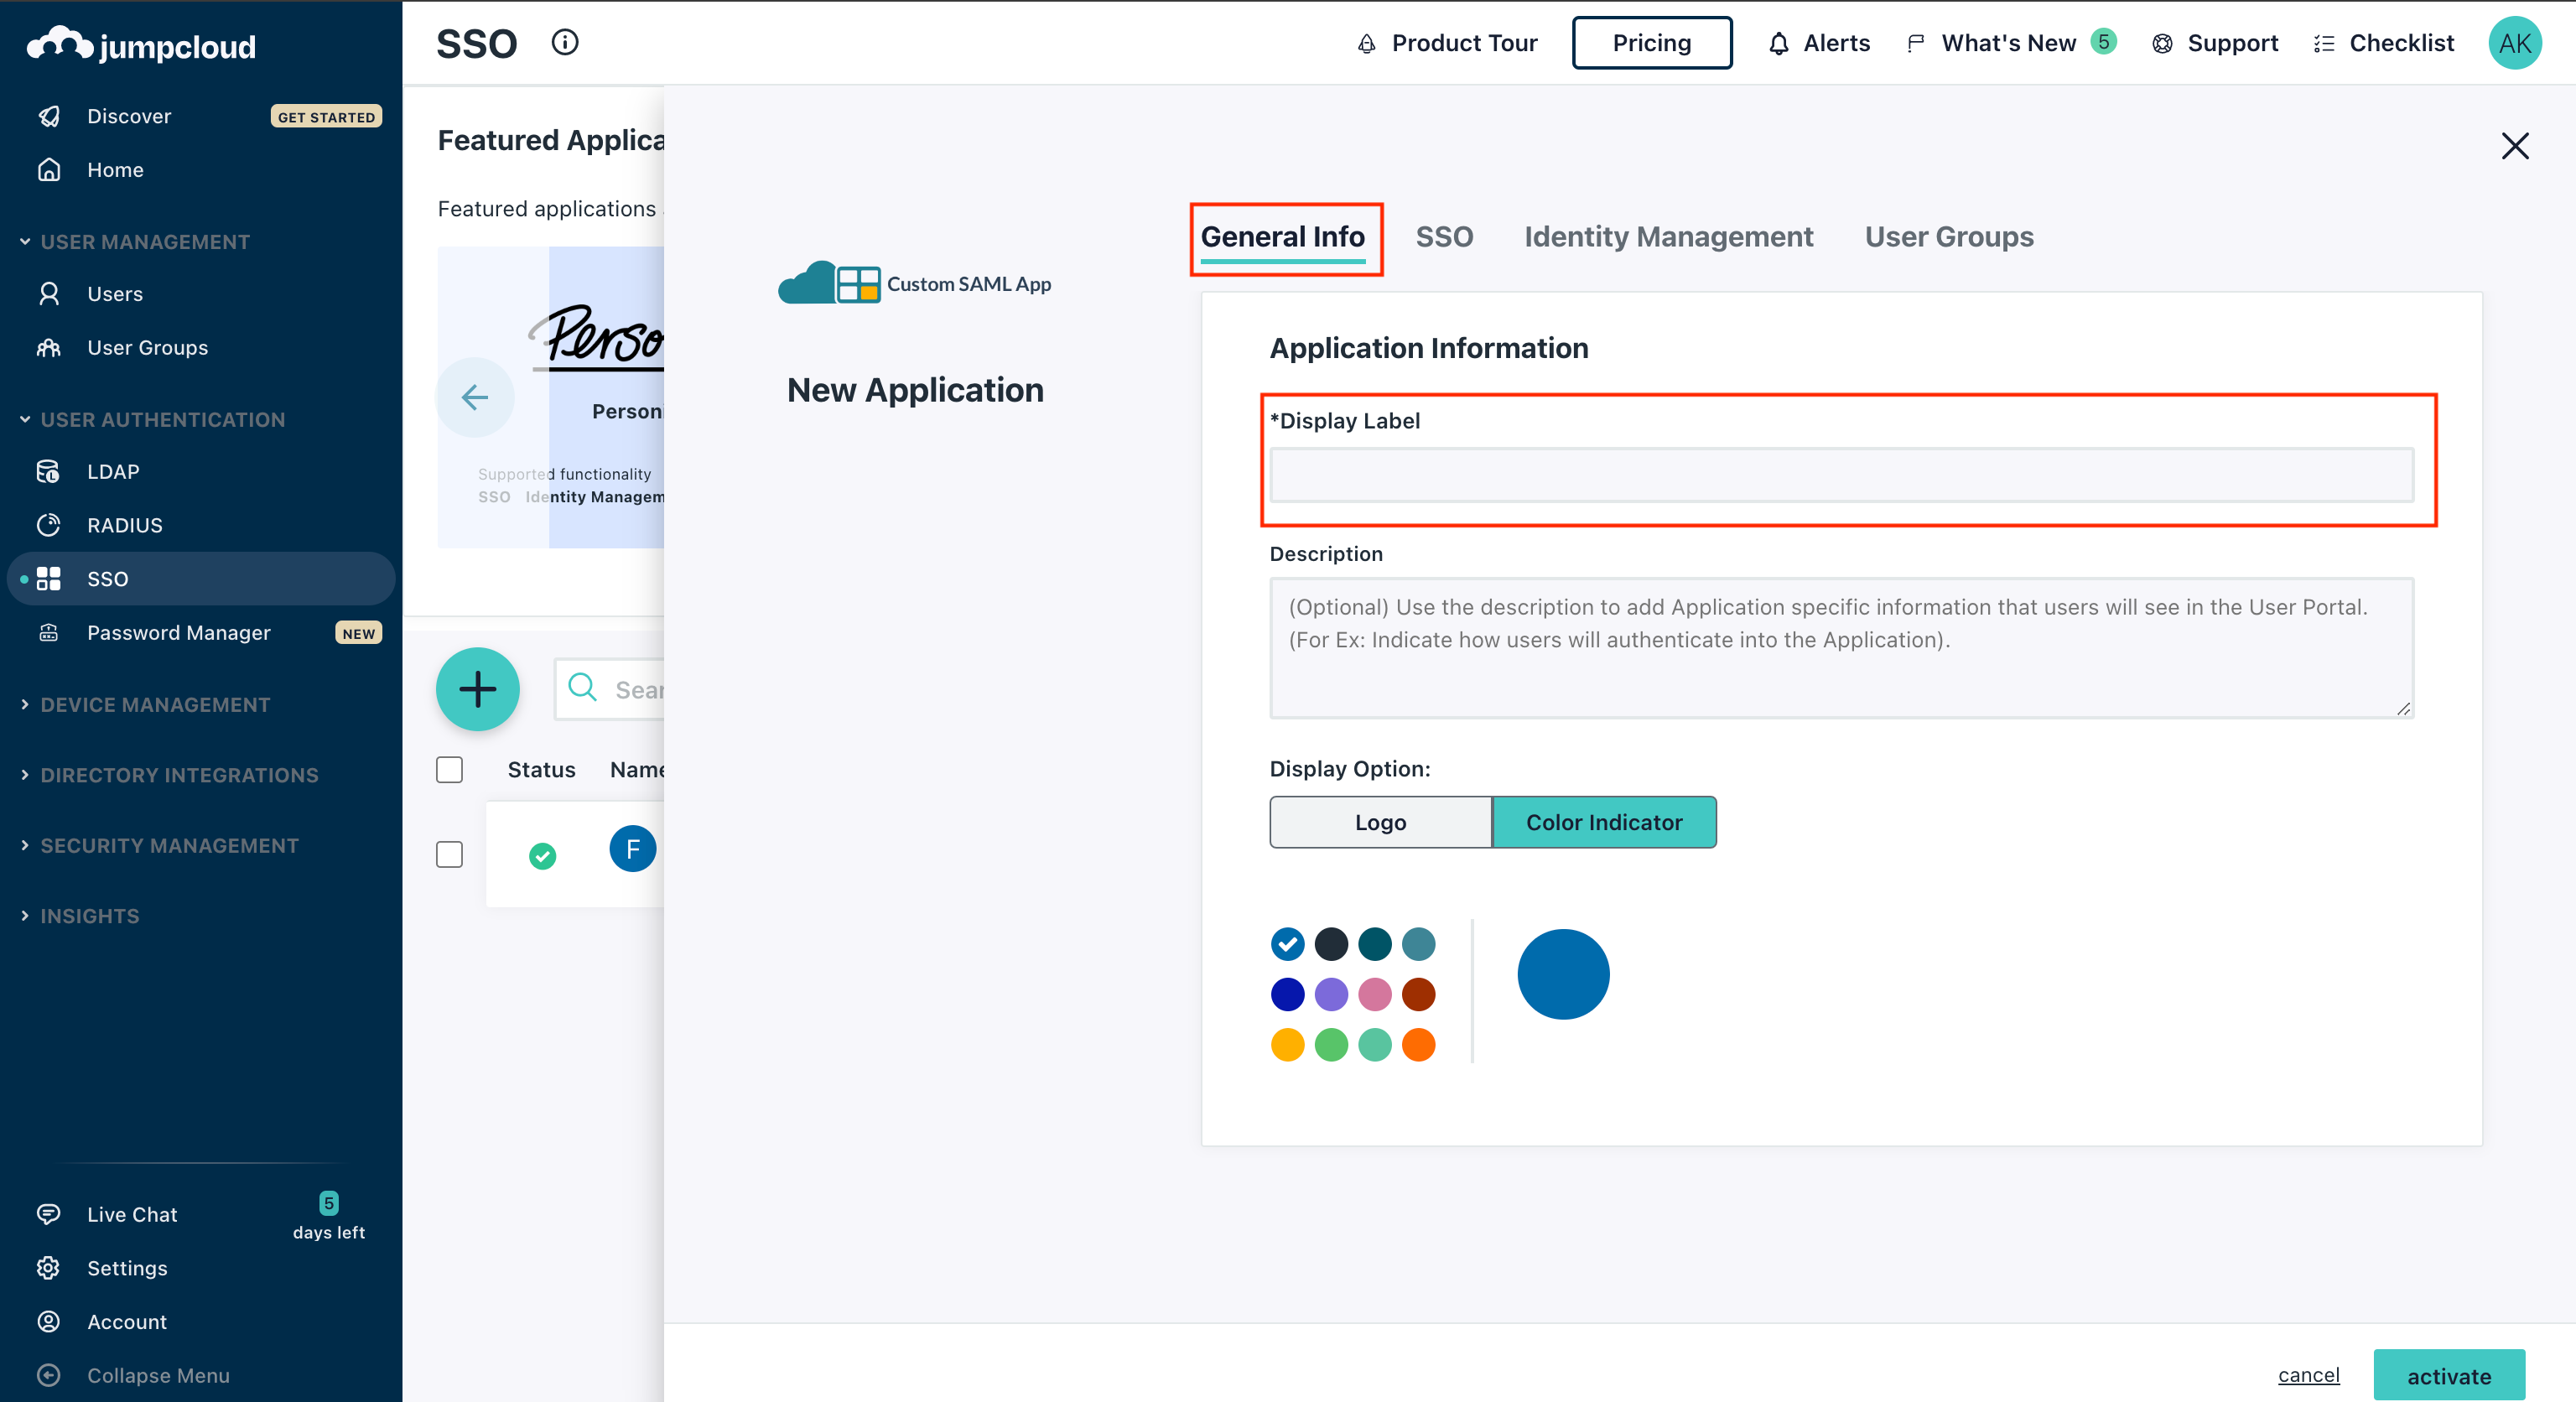Click the SSO sidebar icon
This screenshot has height=1402, width=2576.
pyautogui.click(x=50, y=577)
